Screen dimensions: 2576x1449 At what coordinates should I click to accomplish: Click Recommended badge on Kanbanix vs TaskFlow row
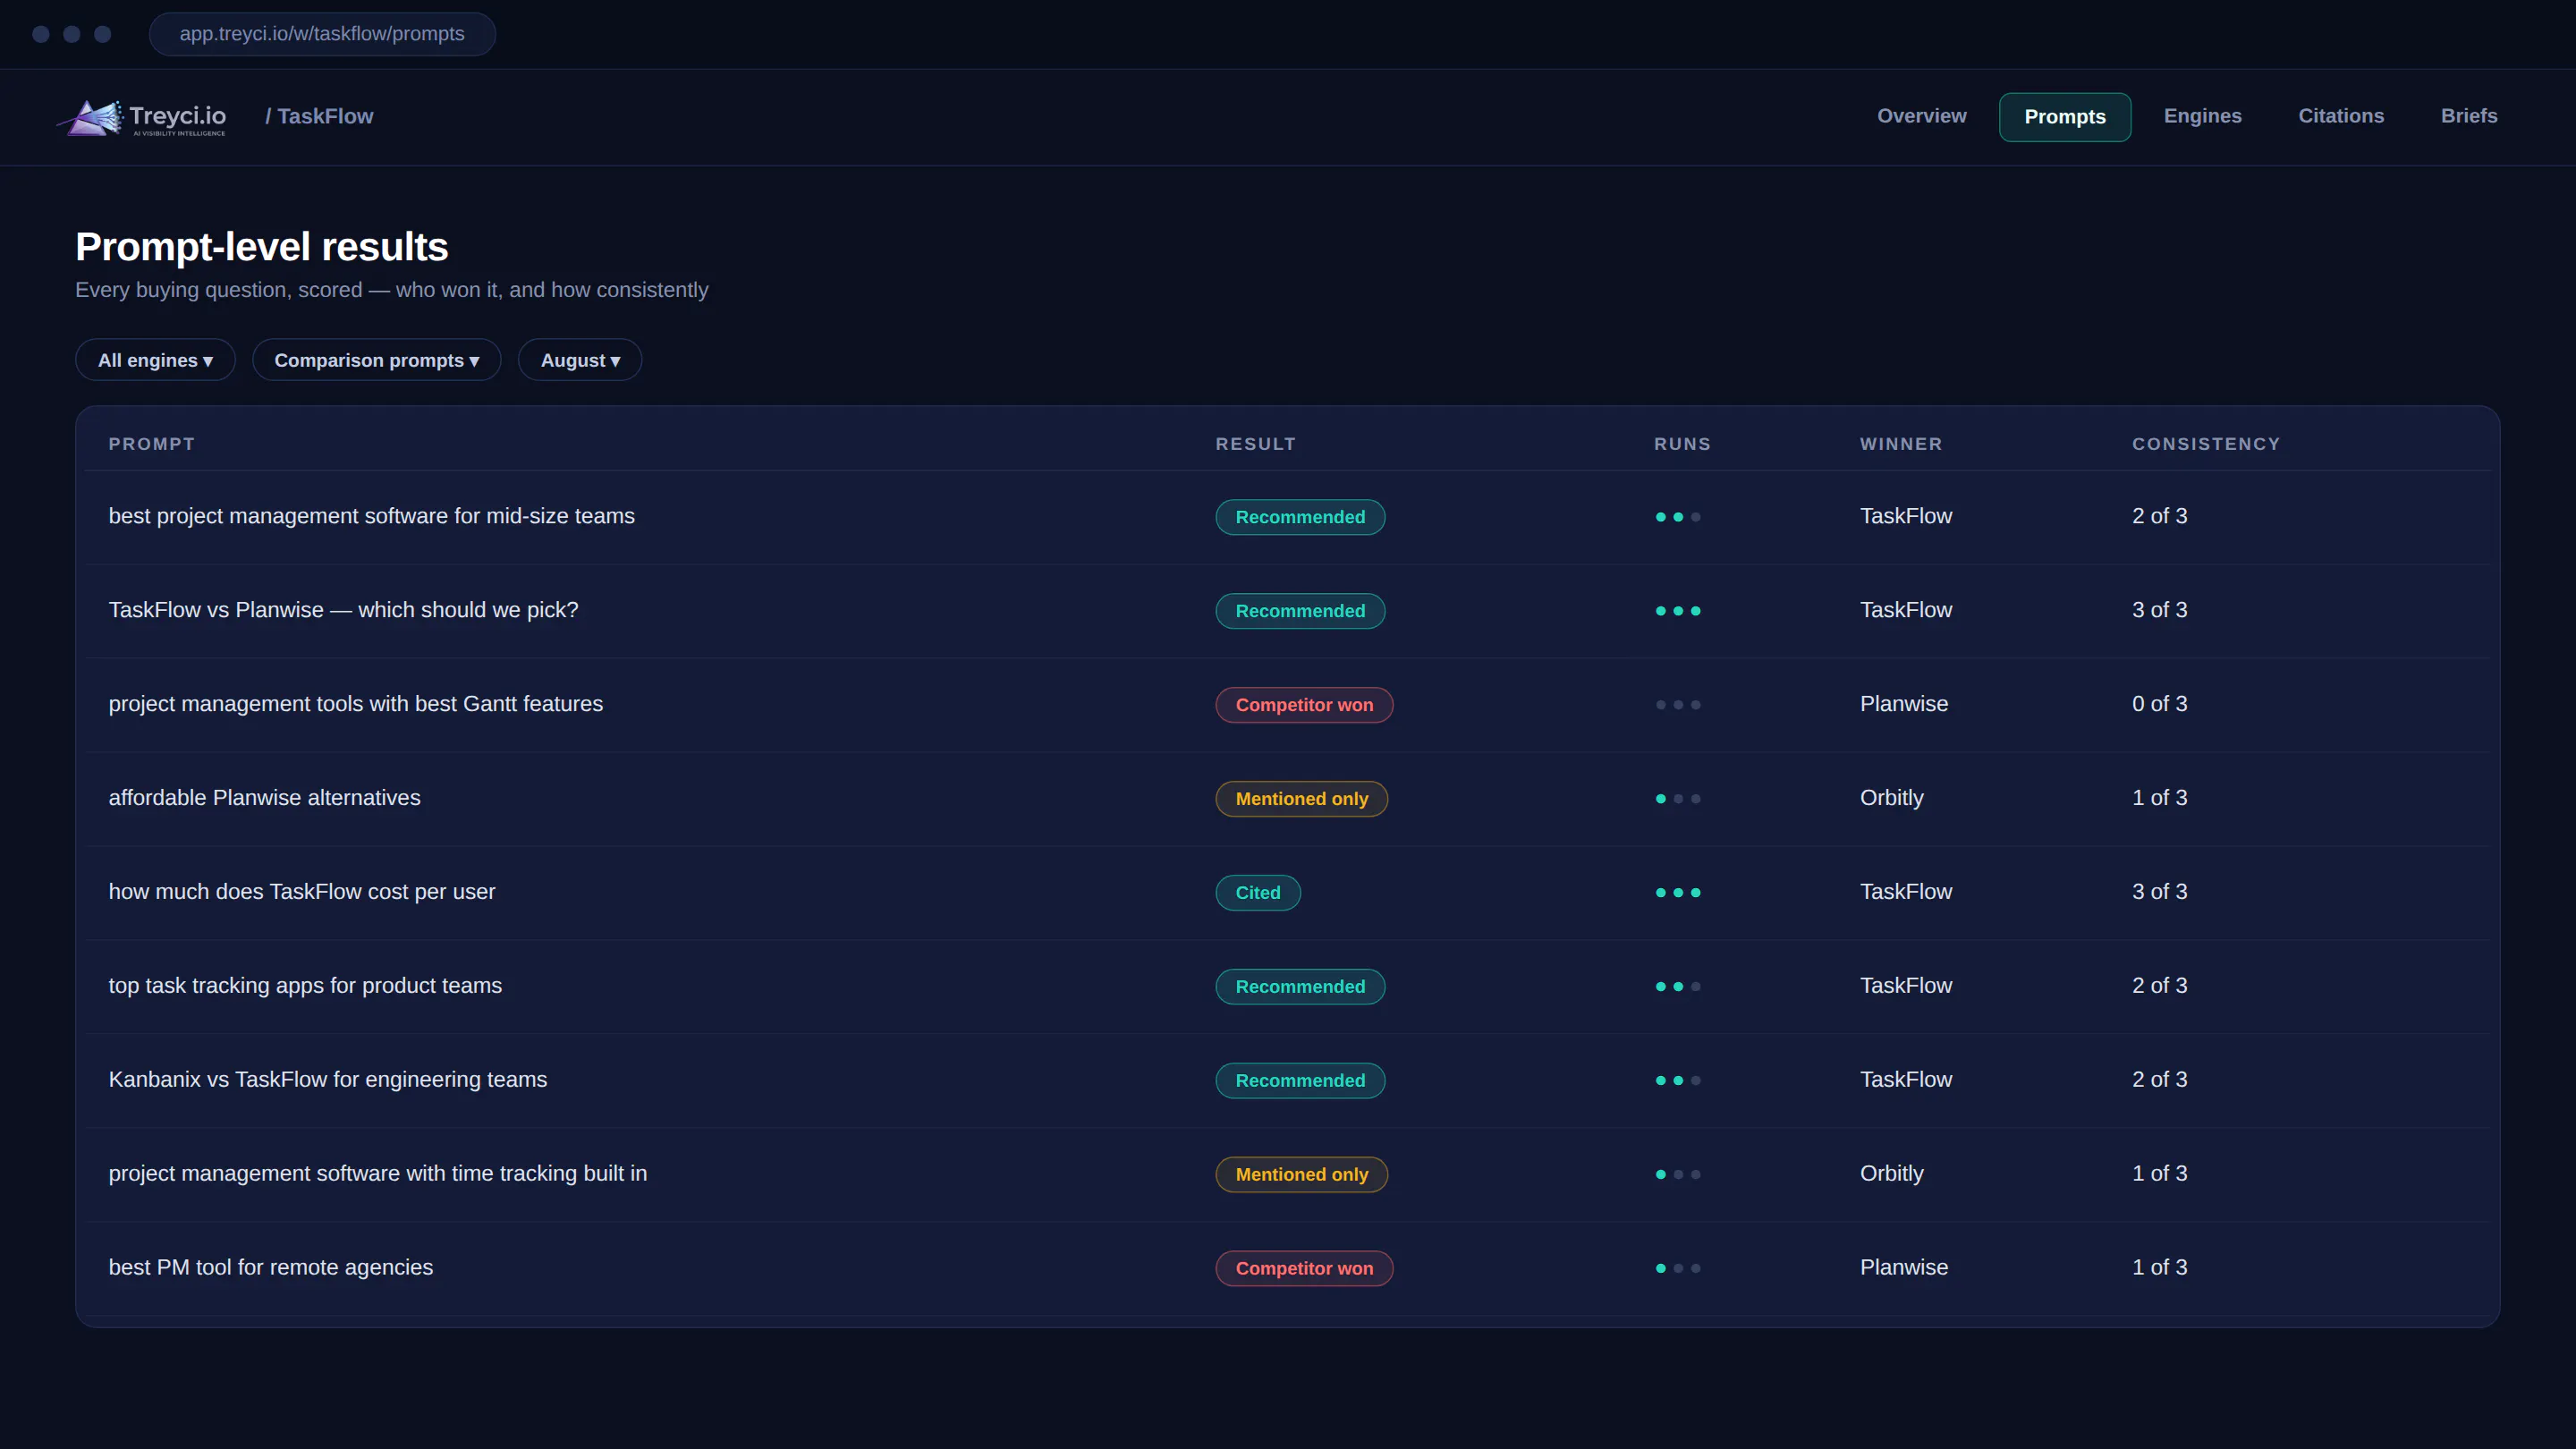[x=1299, y=1081]
